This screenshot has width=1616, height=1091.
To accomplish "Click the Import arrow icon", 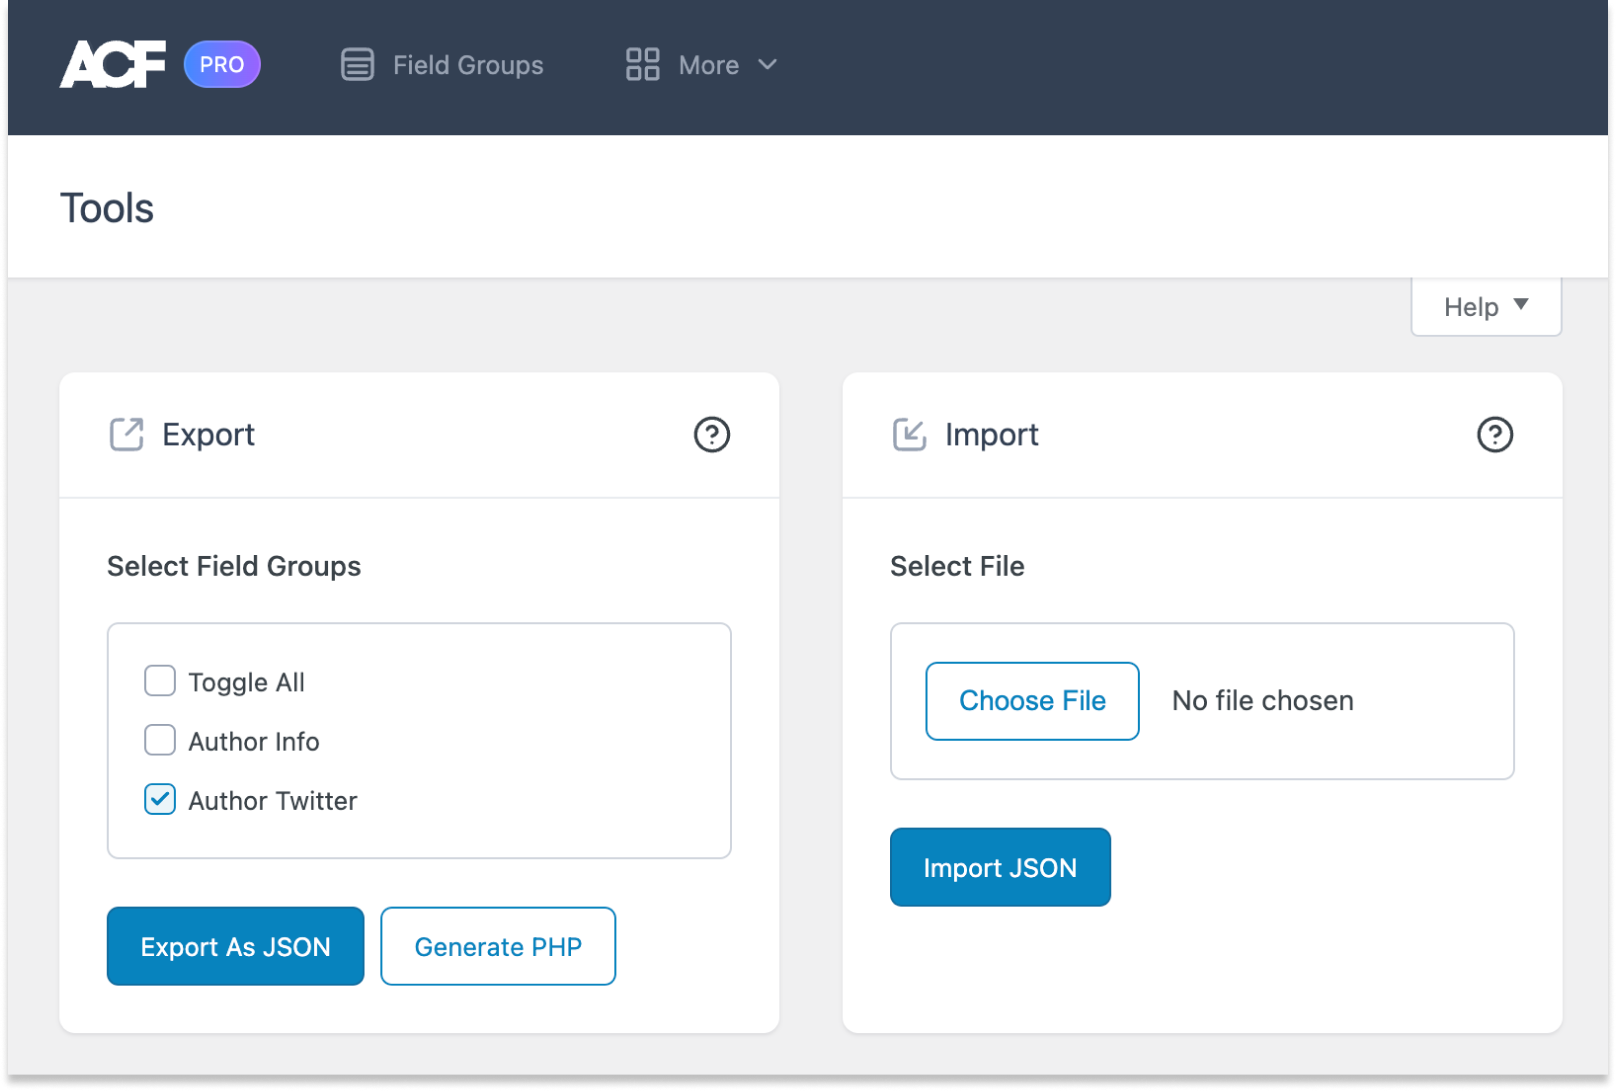I will 908,434.
